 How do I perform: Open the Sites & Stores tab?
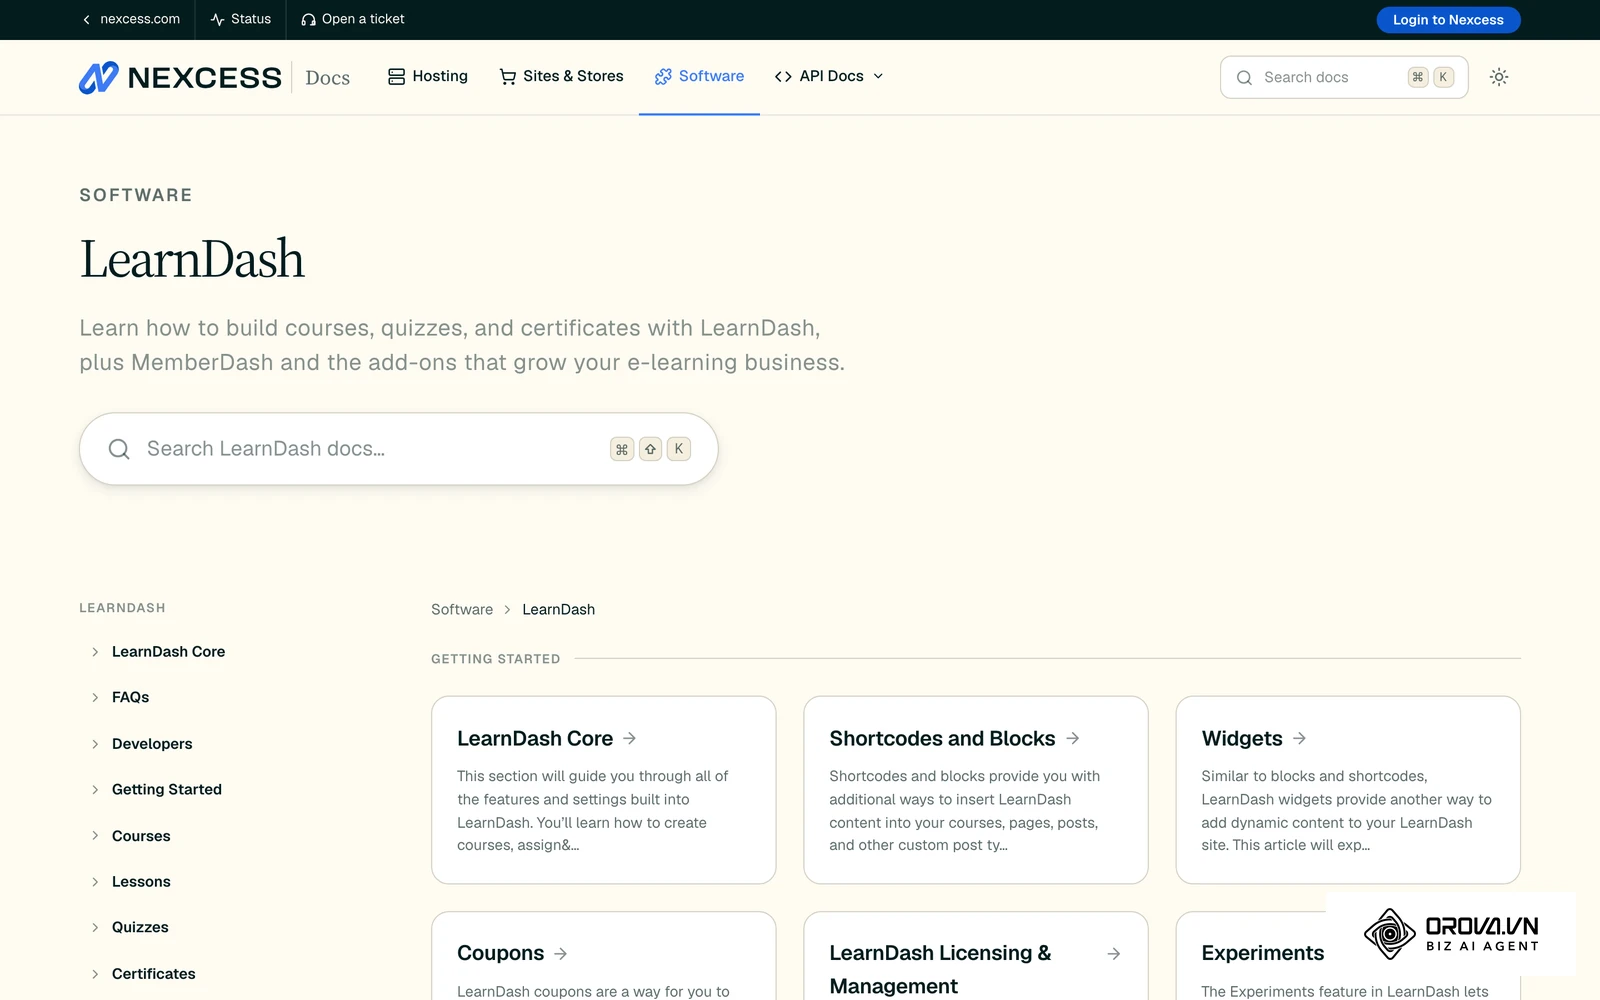point(561,76)
